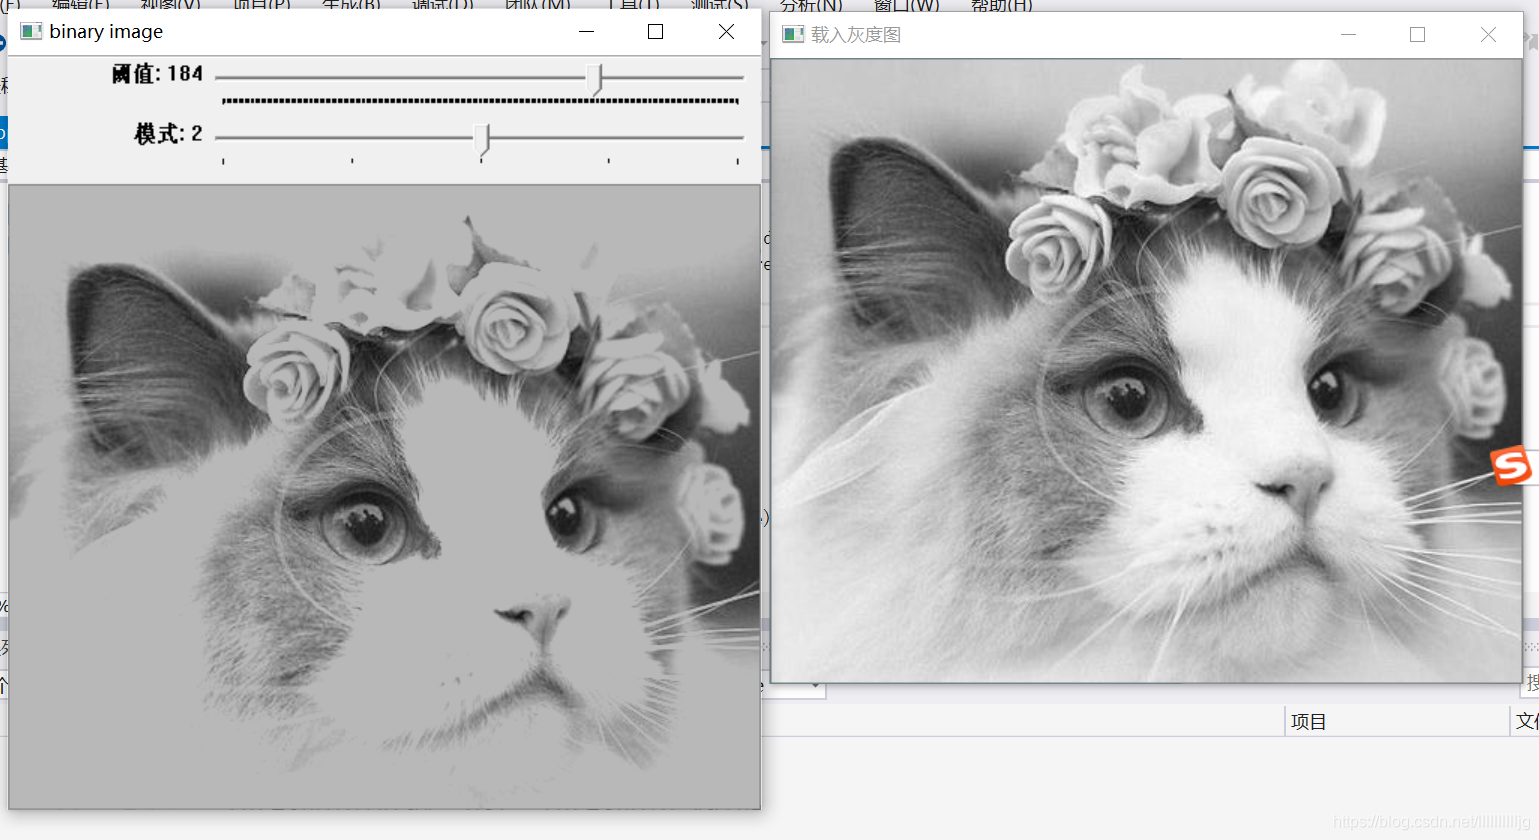Close the 载入灰度图 window
Viewport: 1539px width, 840px height.
[x=1488, y=35]
